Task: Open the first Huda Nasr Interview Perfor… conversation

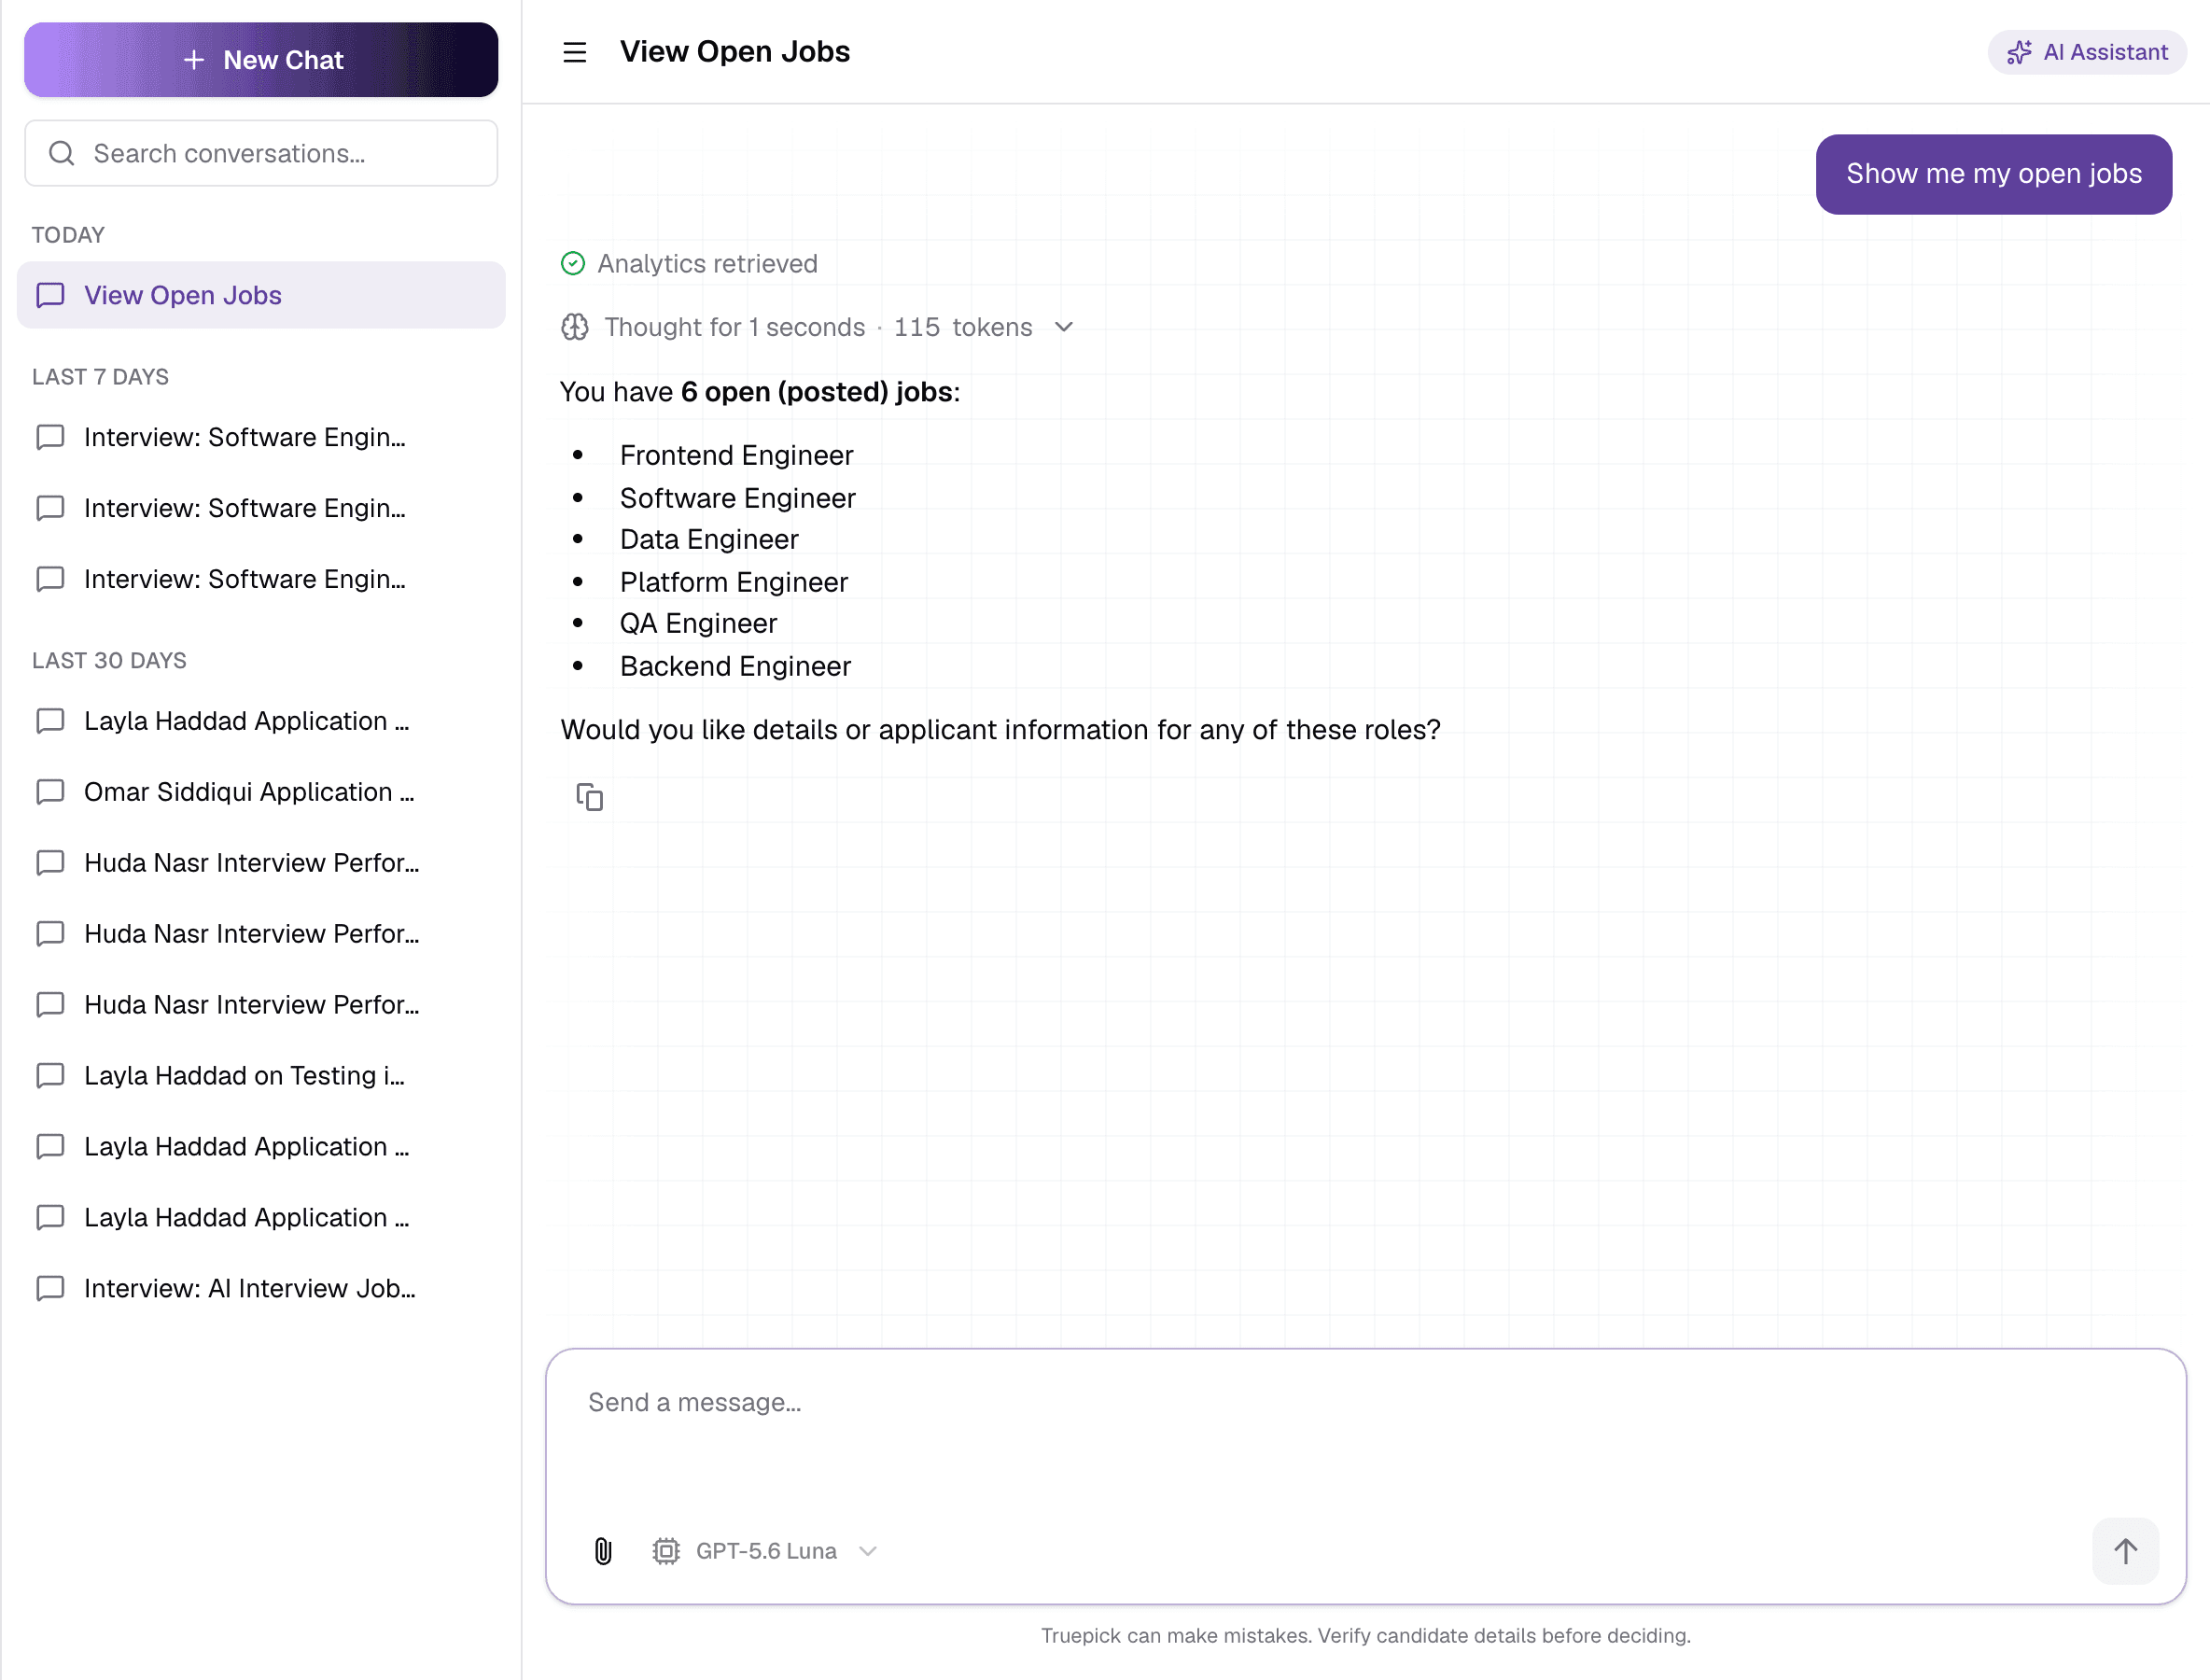Action: (x=261, y=863)
